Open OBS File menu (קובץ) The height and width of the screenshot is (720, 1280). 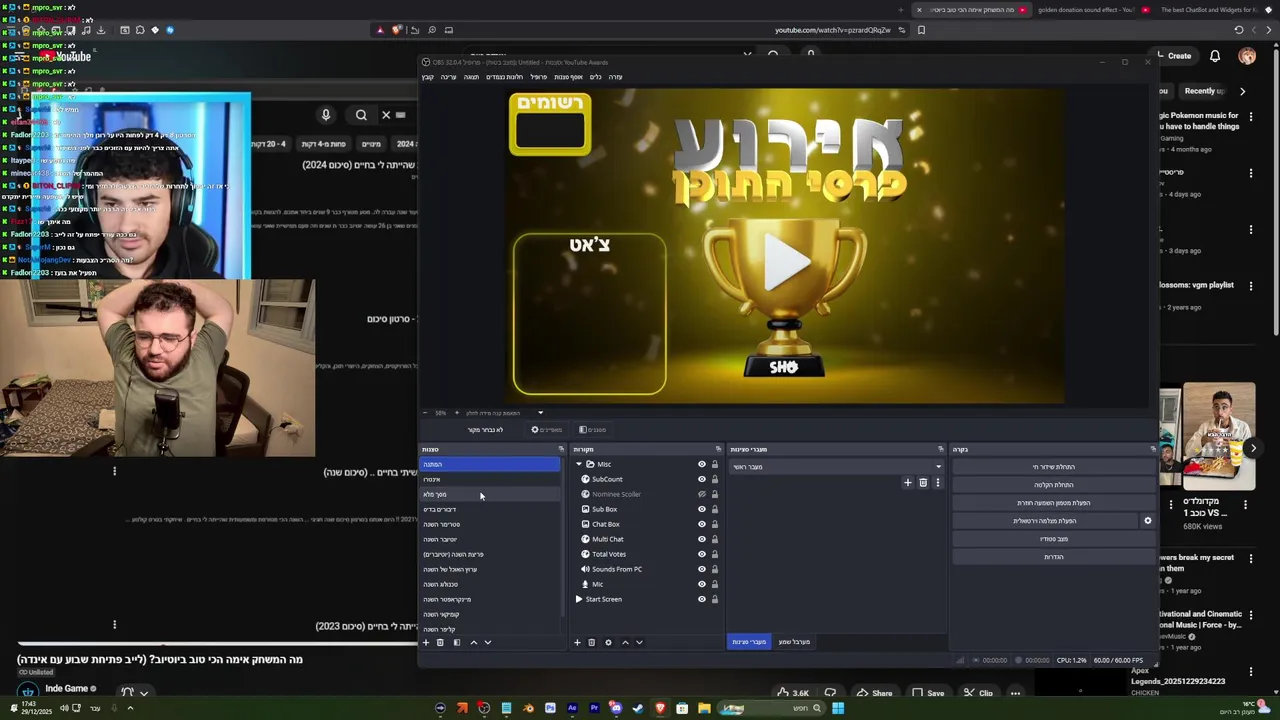pyautogui.click(x=427, y=77)
